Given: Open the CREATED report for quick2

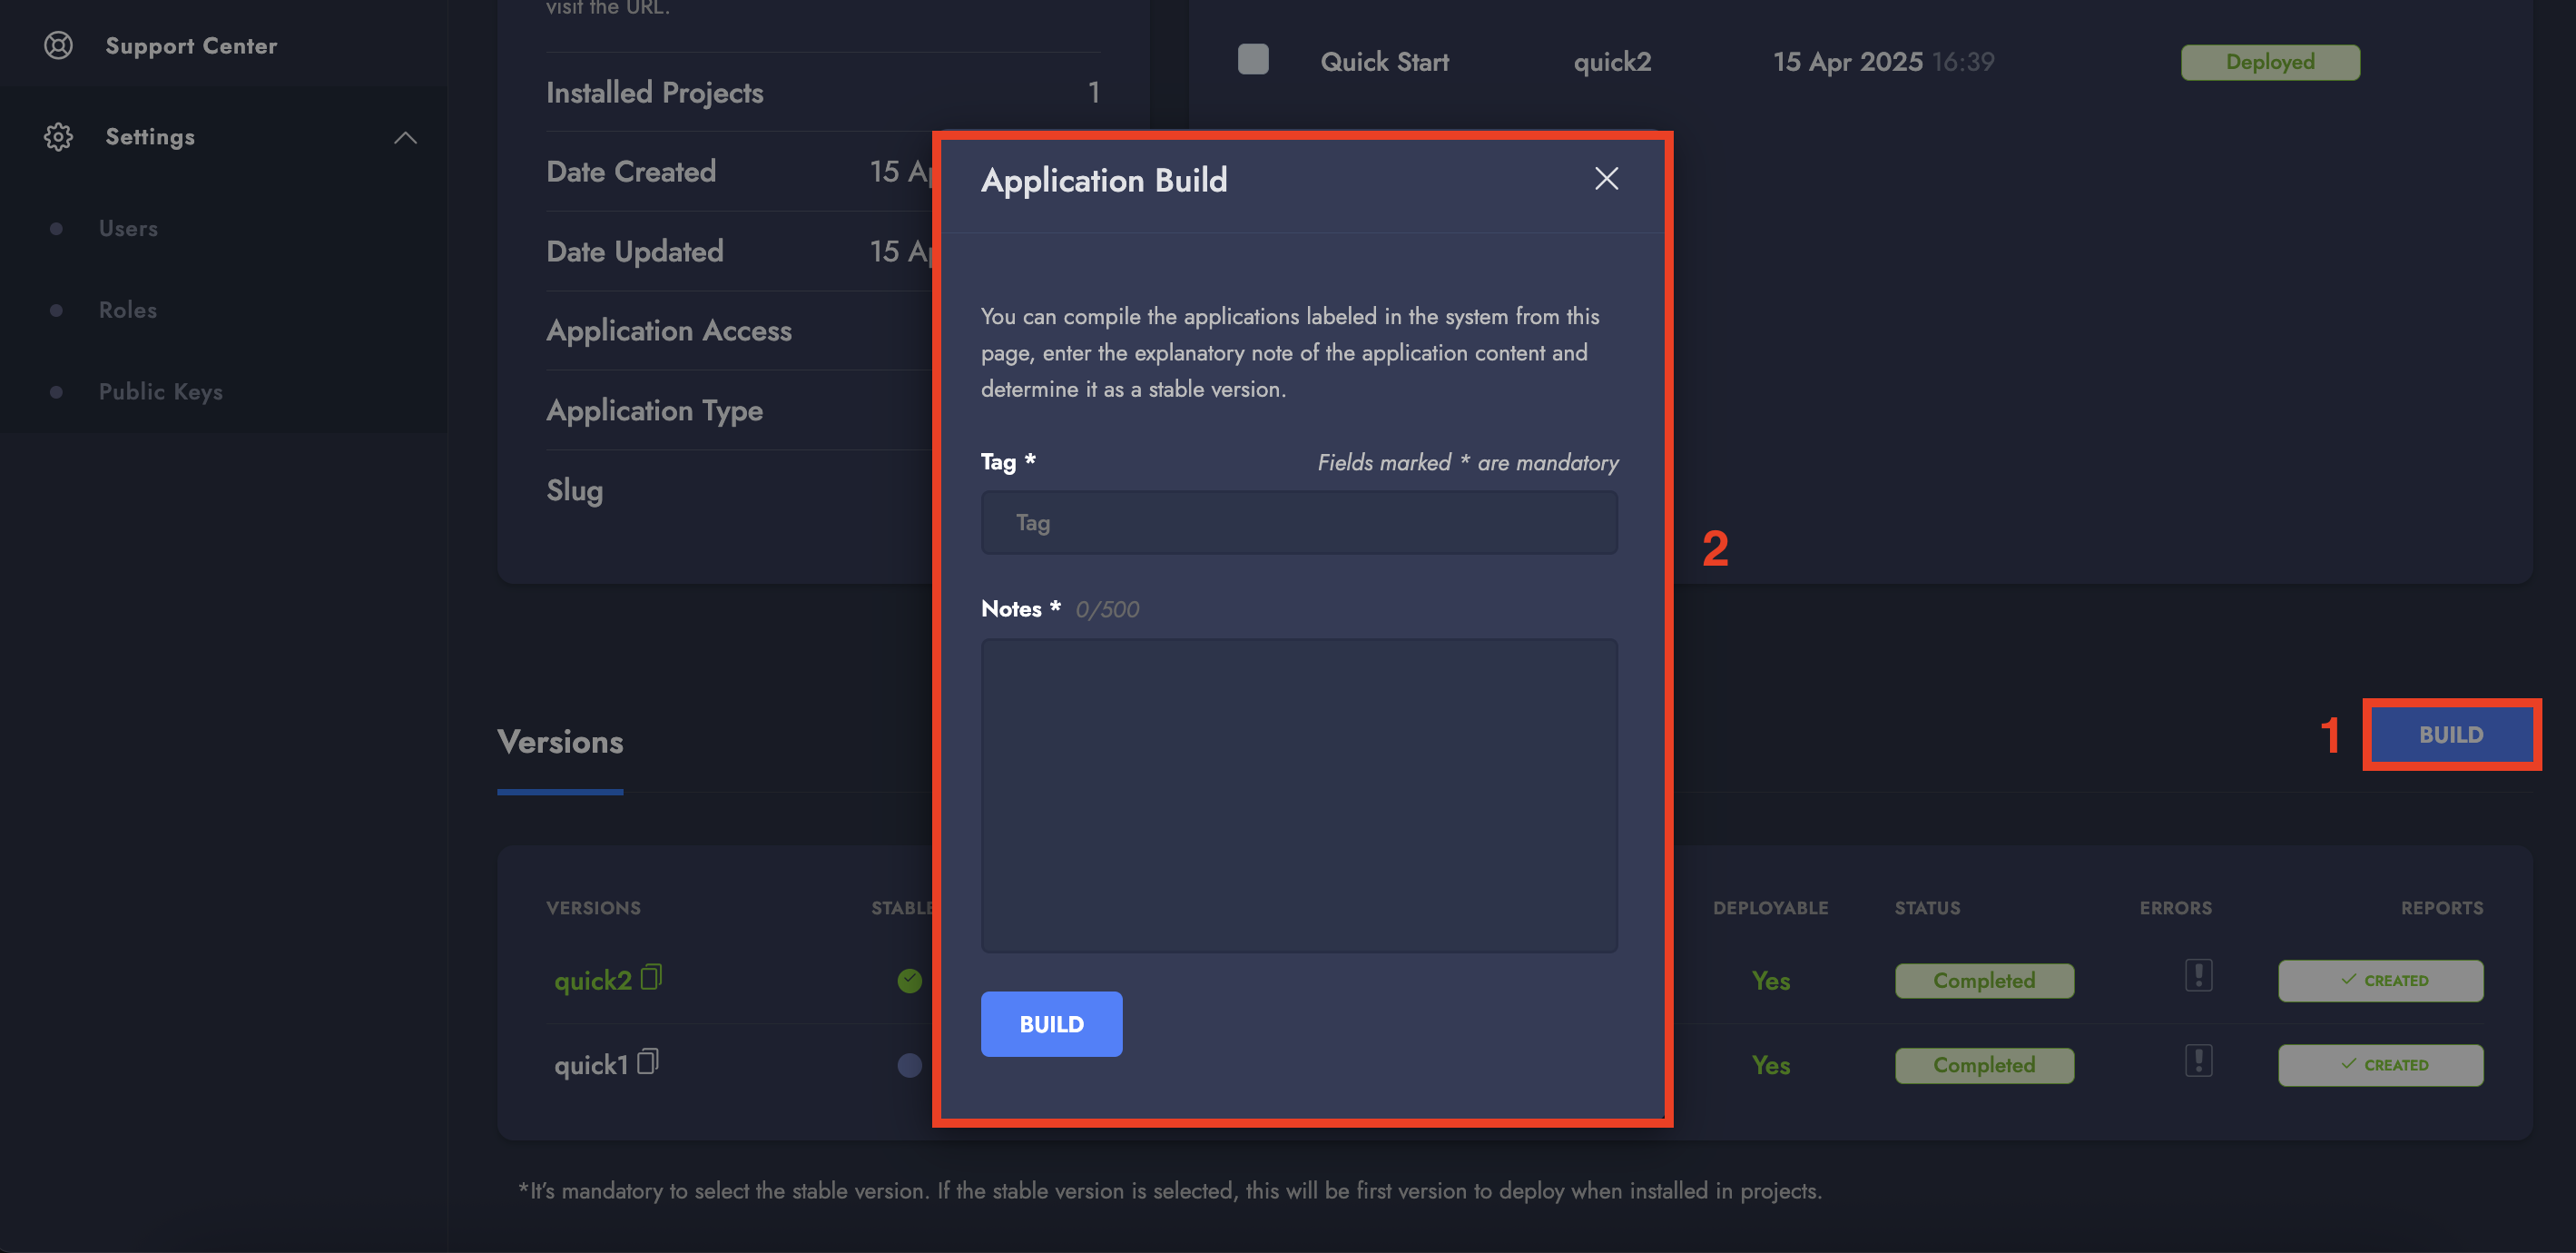Looking at the screenshot, I should (x=2380, y=981).
